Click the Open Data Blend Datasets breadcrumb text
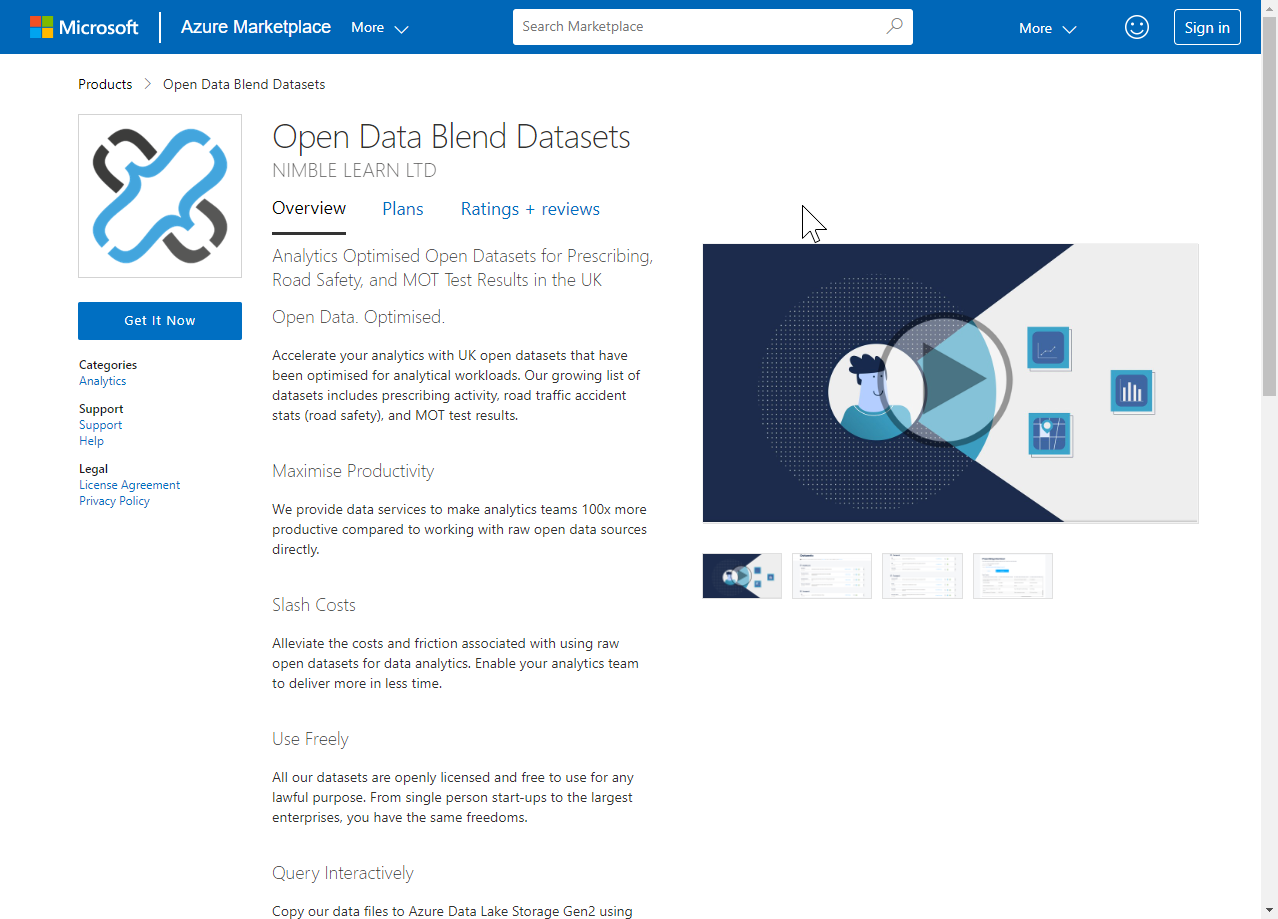This screenshot has height=919, width=1278. [244, 84]
